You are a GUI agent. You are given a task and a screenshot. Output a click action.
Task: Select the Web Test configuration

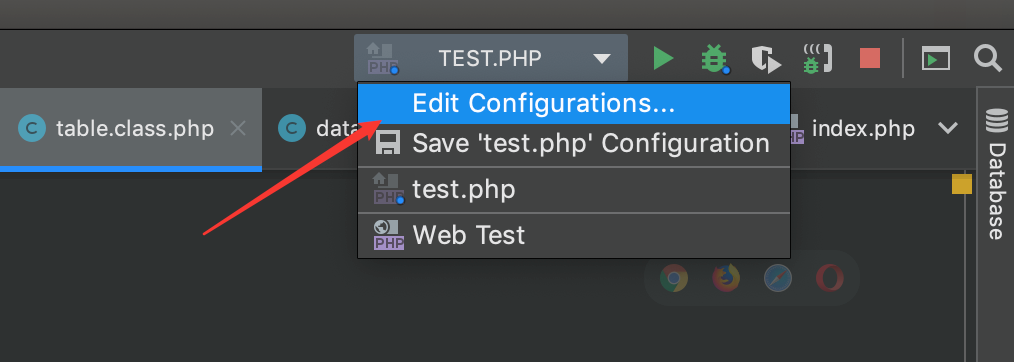[574, 235]
